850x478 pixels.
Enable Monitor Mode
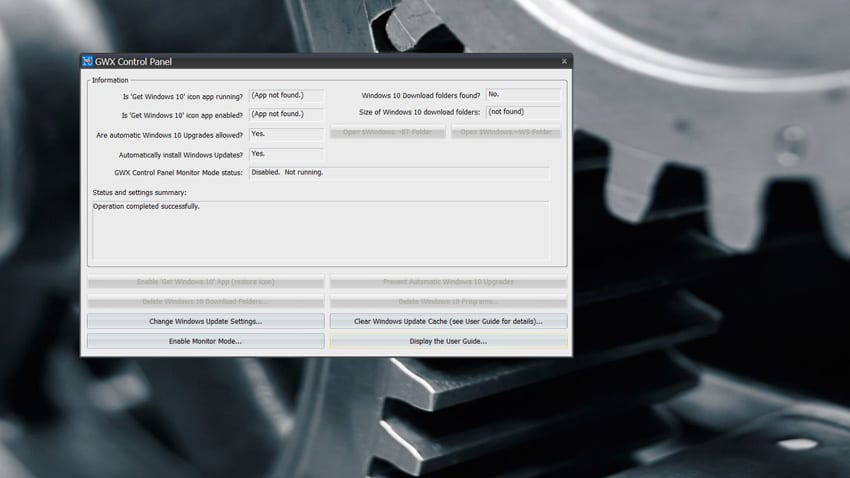205,341
